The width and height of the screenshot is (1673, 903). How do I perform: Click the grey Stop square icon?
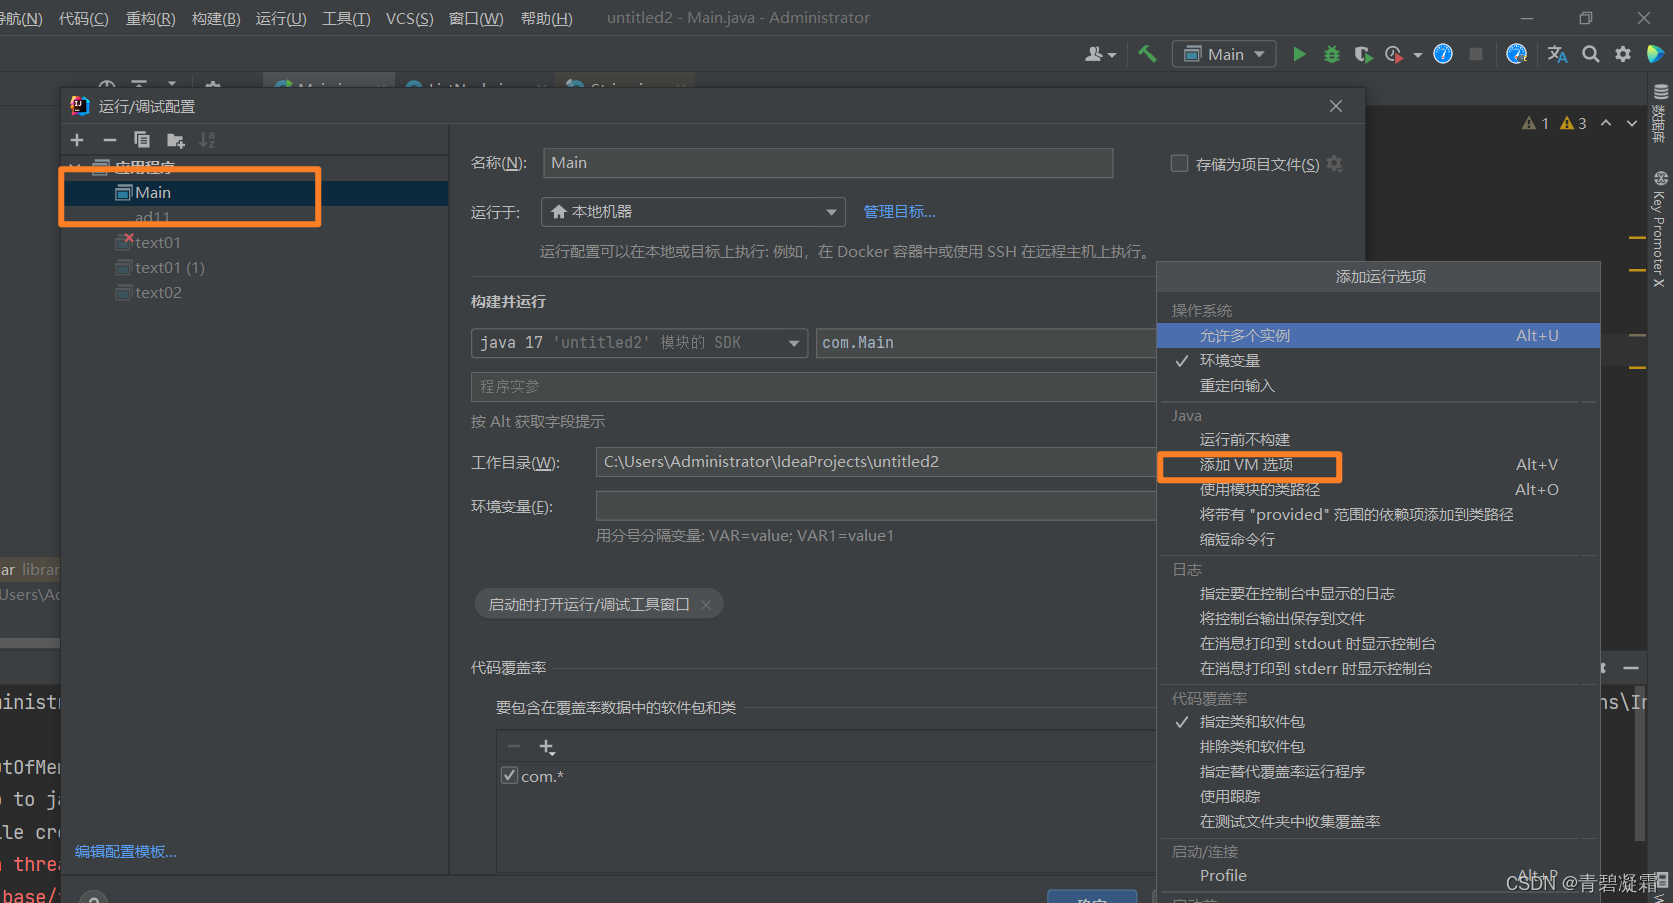click(x=1475, y=54)
